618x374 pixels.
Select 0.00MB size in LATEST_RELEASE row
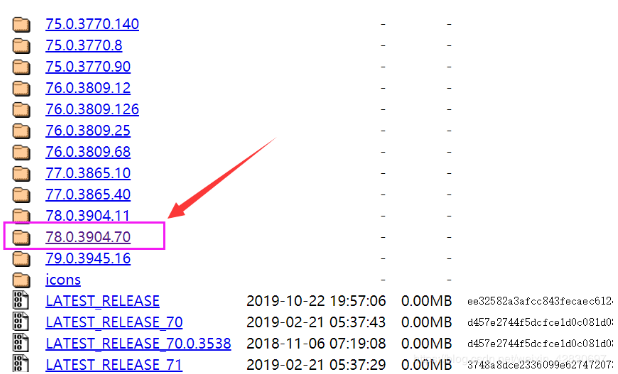click(426, 301)
